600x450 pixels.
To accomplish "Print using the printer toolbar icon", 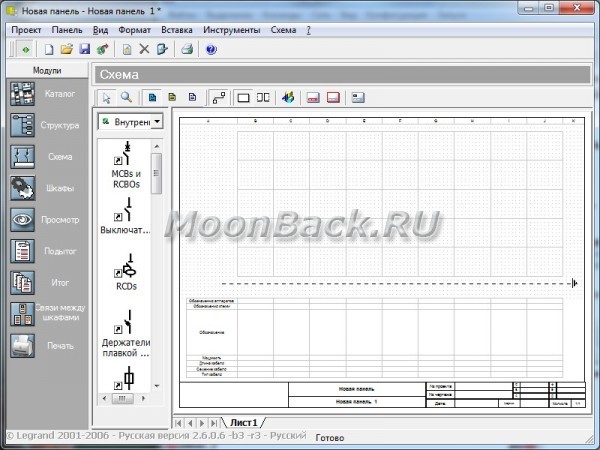I will [x=187, y=49].
